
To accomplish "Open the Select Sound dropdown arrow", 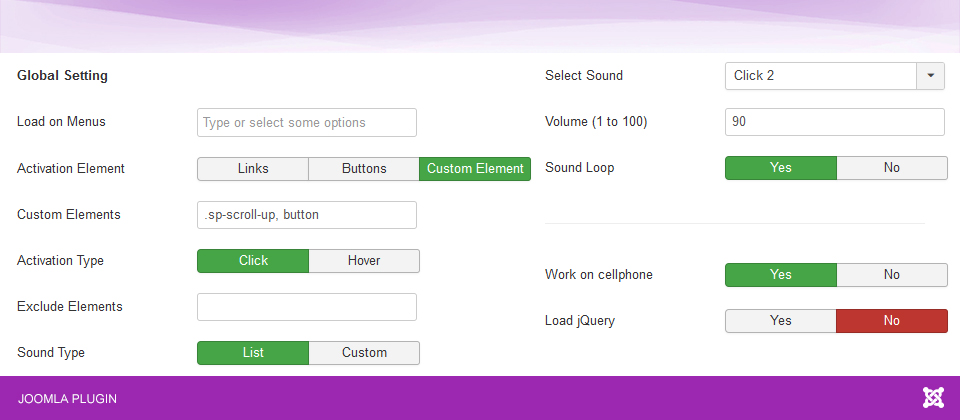I will click(931, 76).
